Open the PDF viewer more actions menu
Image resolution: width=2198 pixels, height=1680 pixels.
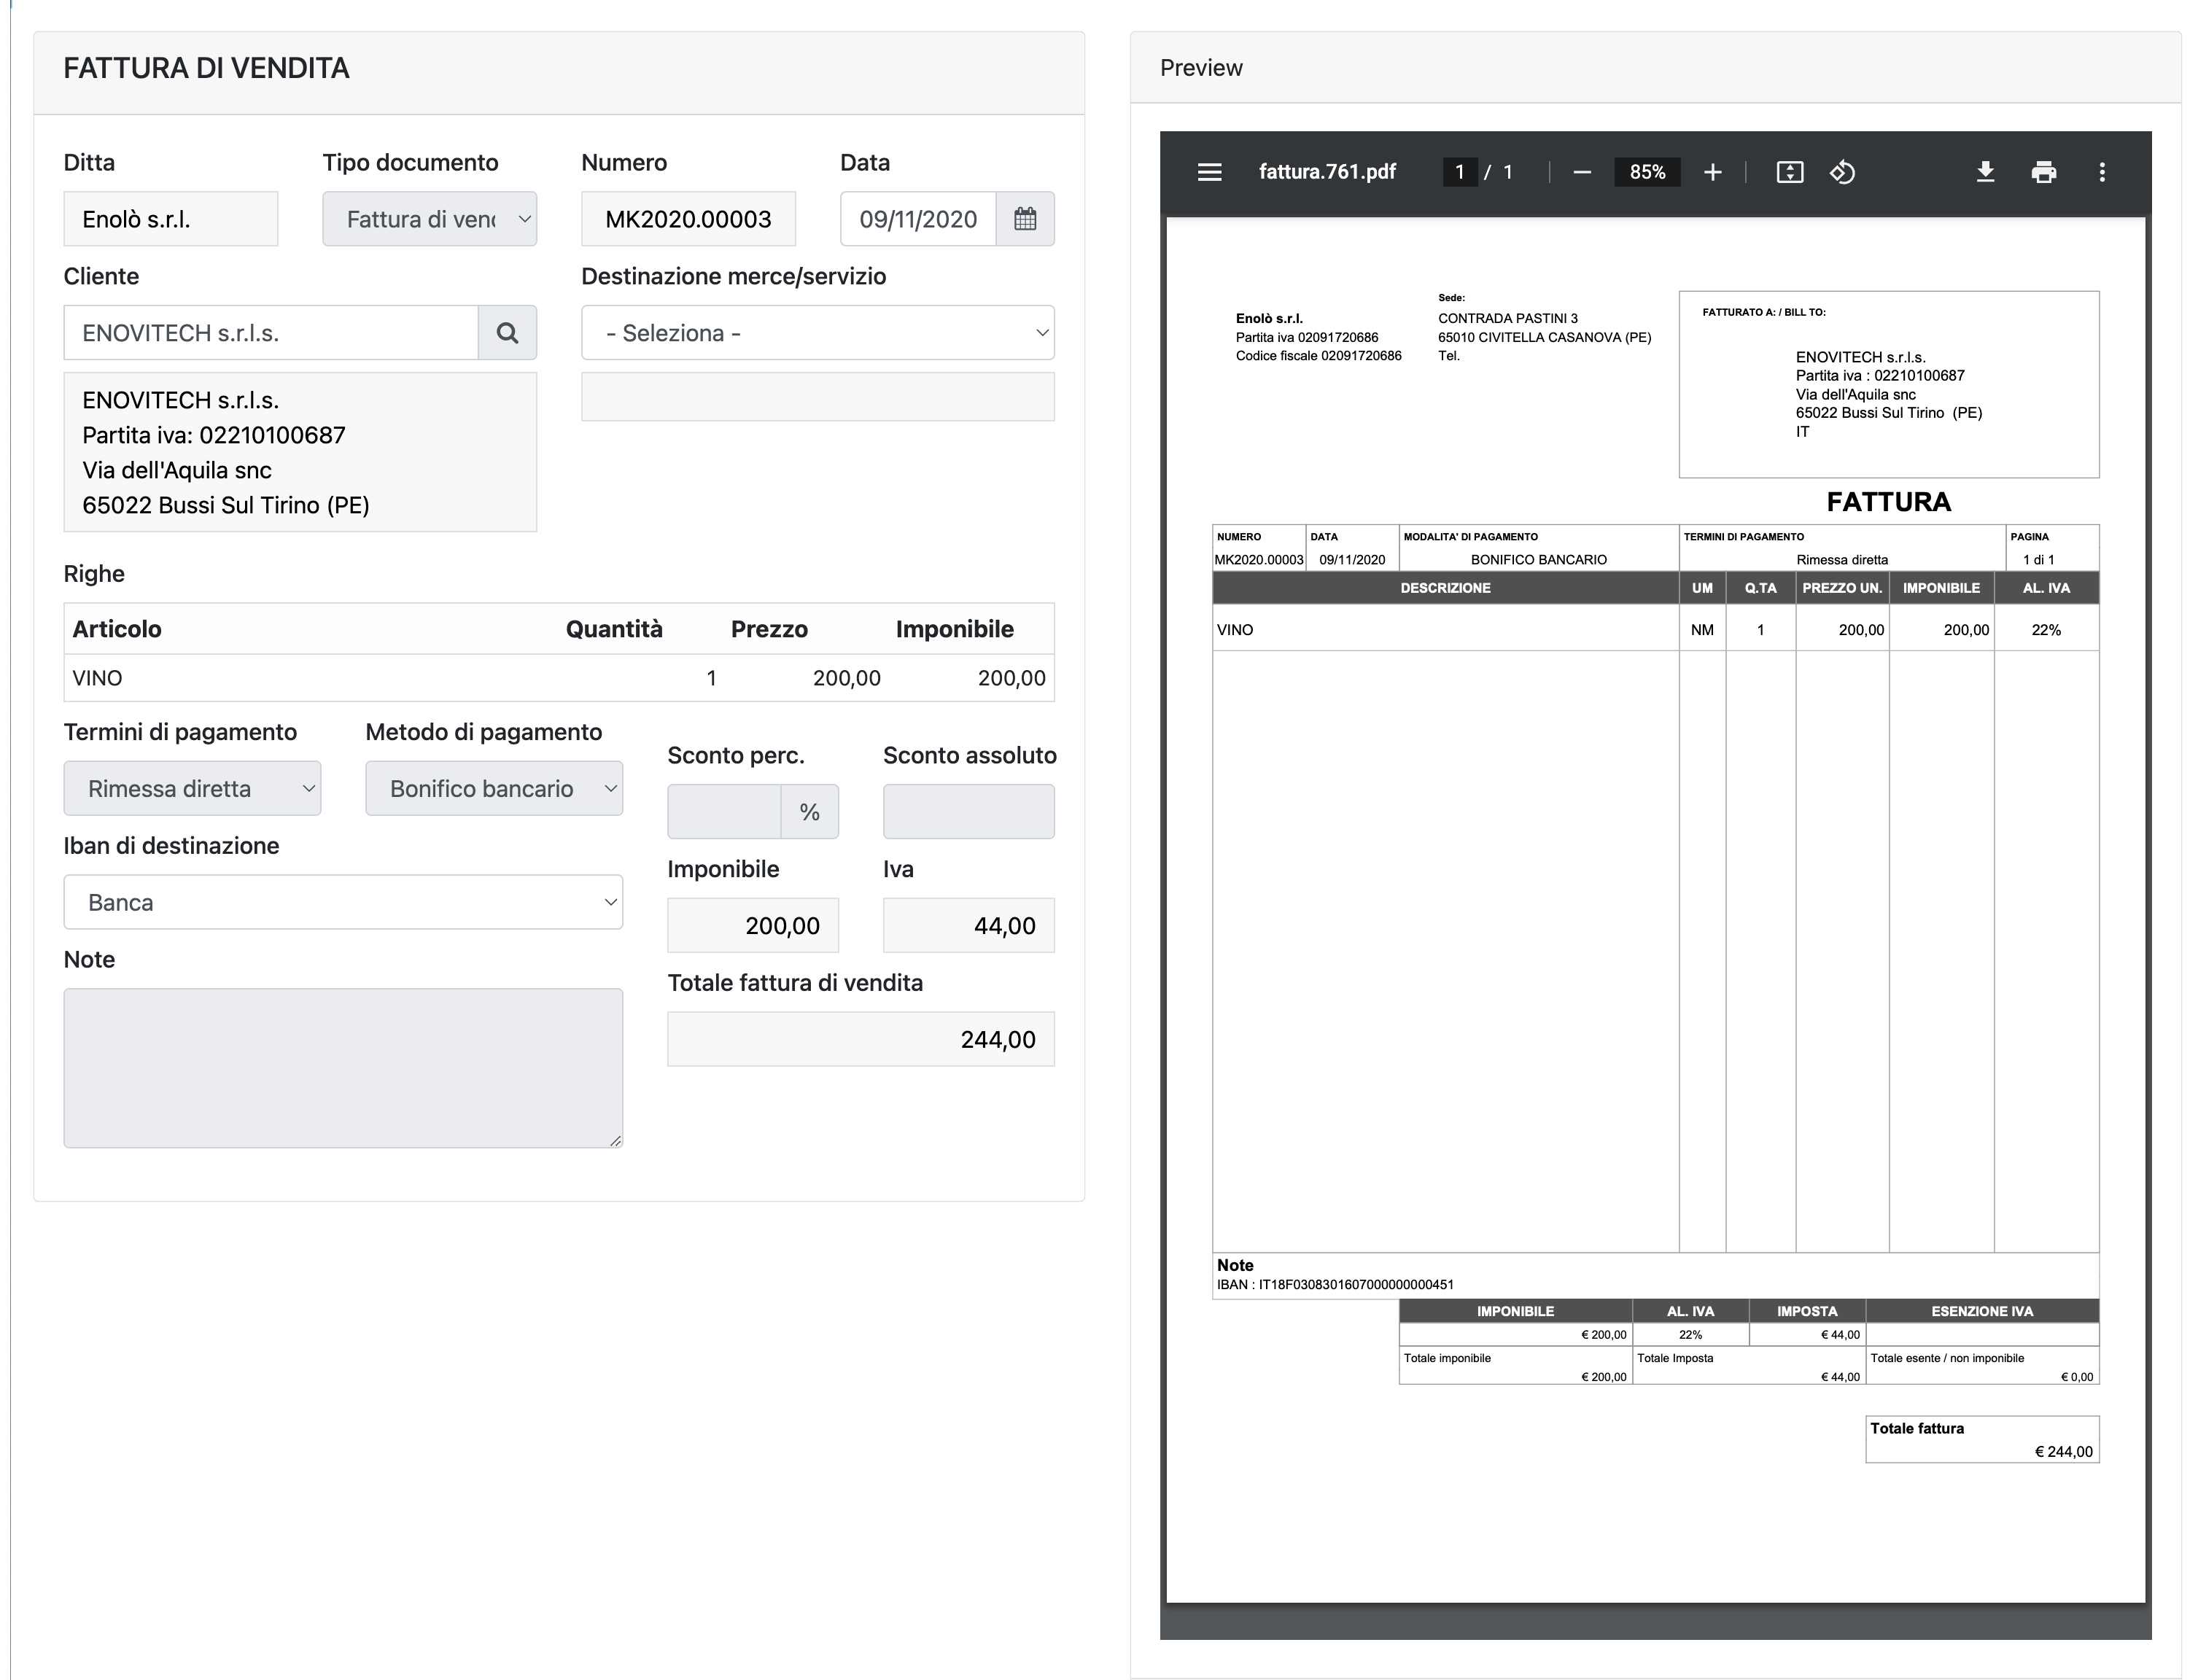(x=2101, y=172)
